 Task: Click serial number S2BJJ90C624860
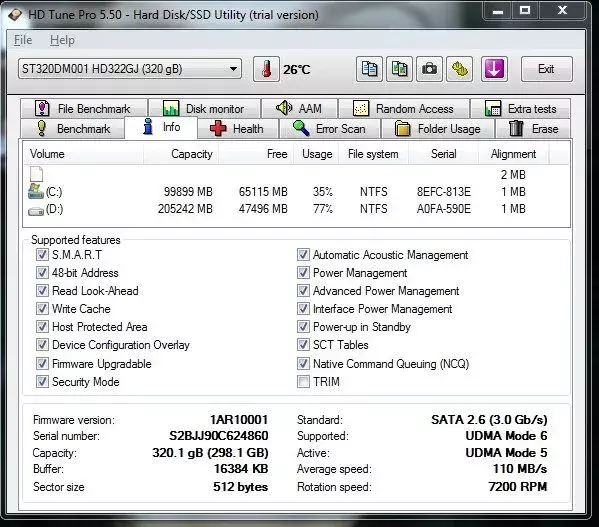(219, 436)
